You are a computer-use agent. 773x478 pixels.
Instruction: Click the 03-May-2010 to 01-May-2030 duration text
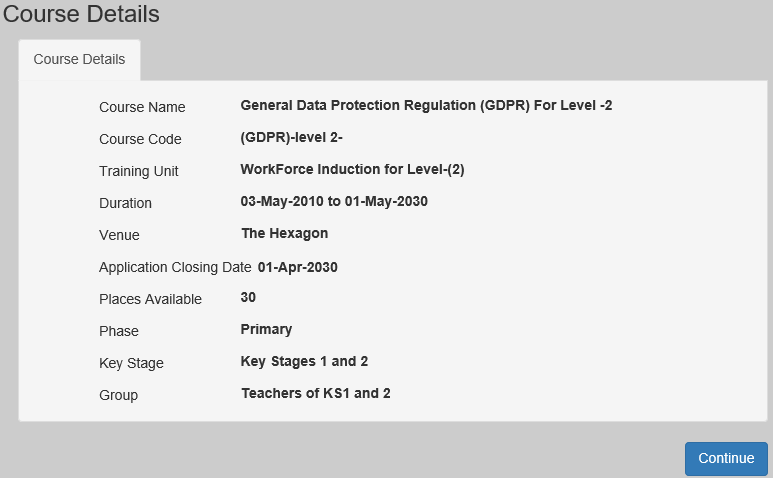[334, 201]
